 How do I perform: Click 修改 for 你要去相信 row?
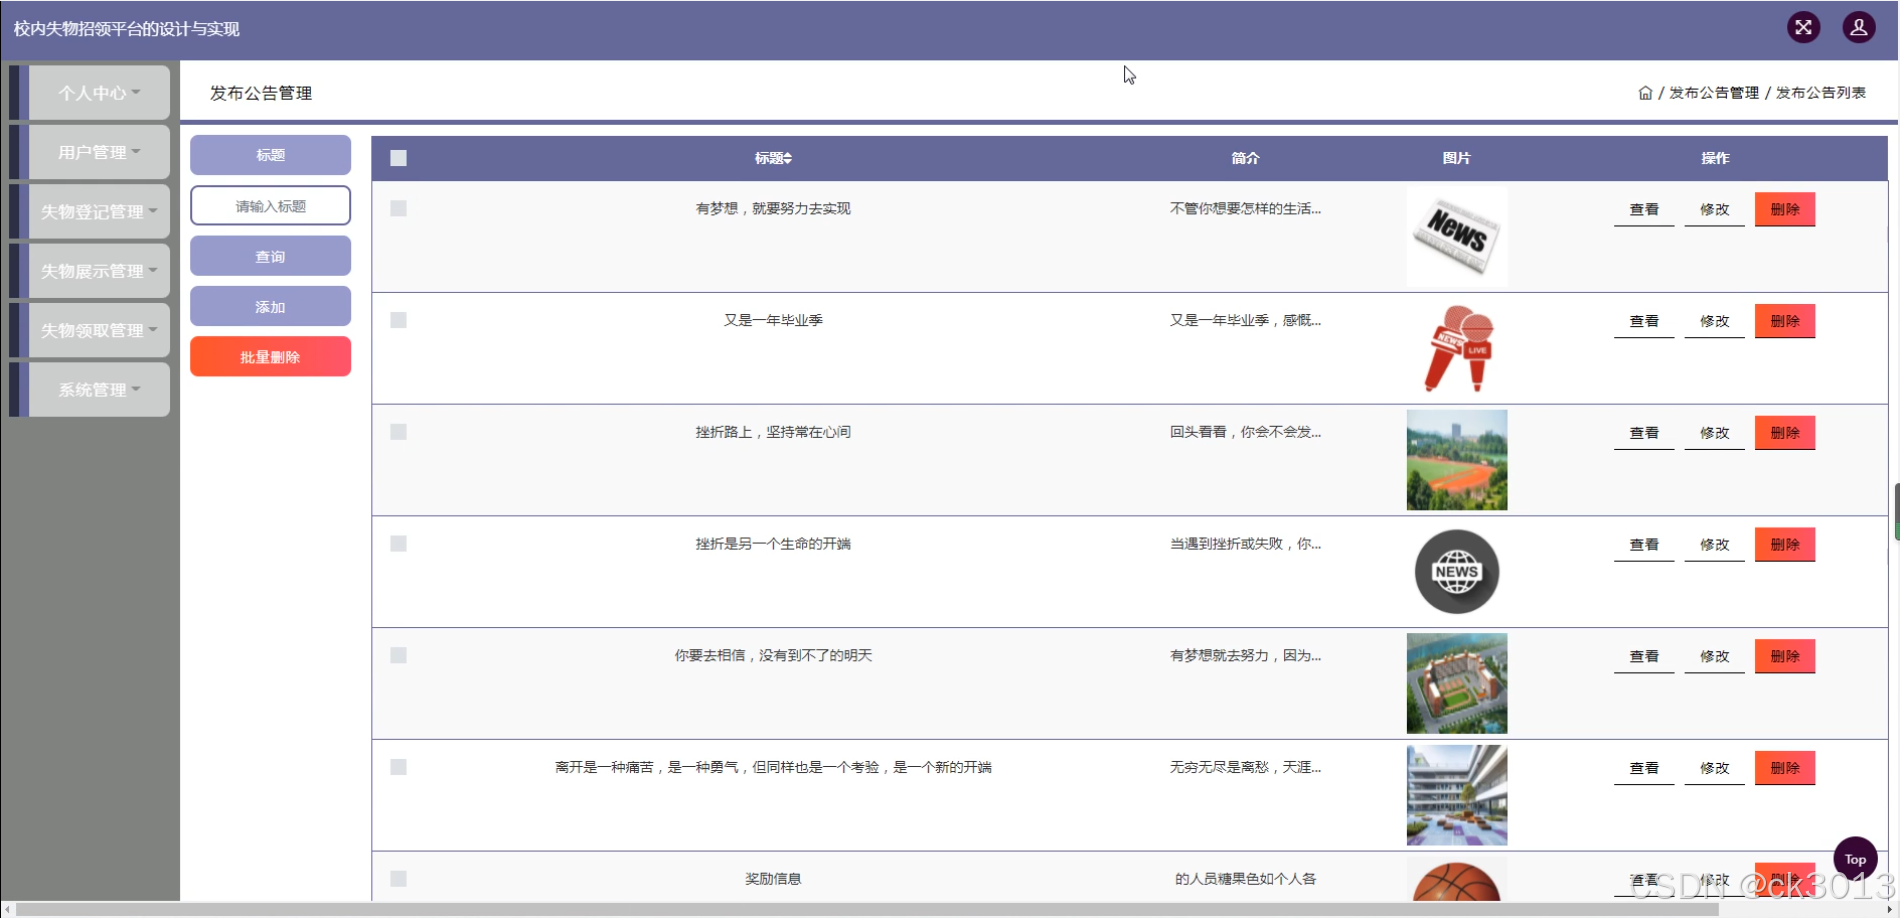1714,656
